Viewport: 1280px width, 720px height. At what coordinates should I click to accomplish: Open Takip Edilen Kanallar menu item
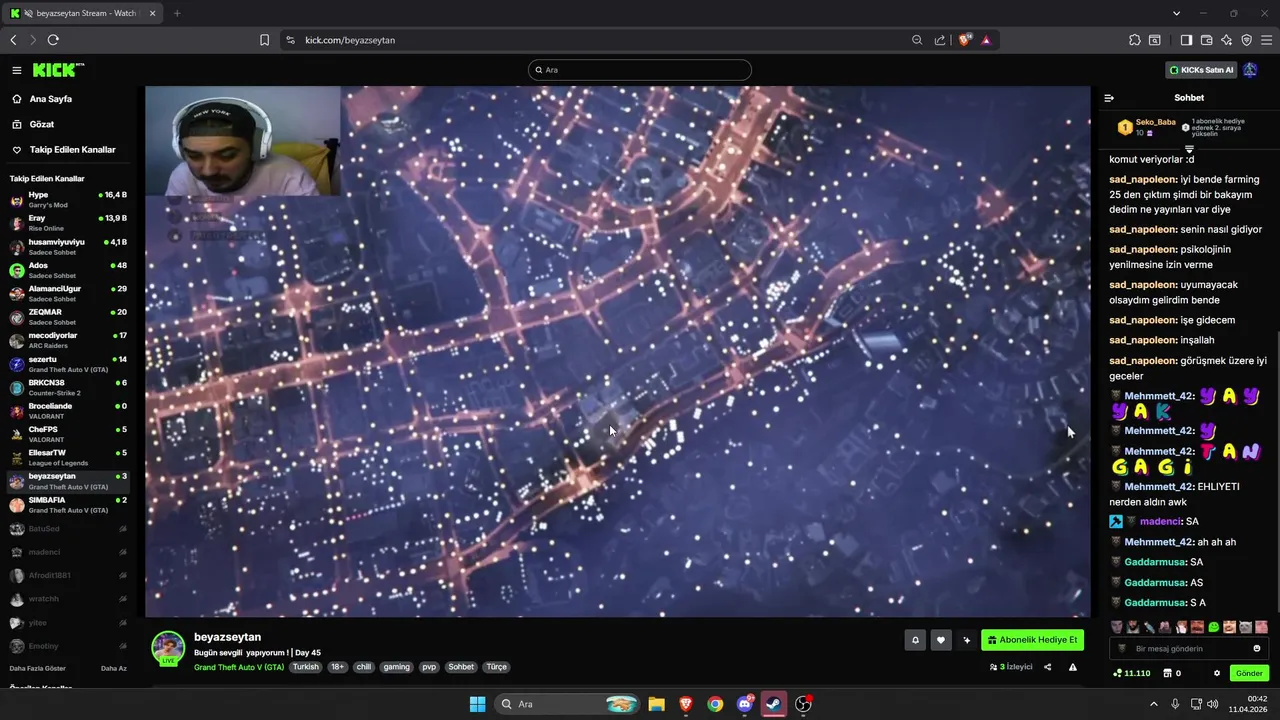pos(73,150)
